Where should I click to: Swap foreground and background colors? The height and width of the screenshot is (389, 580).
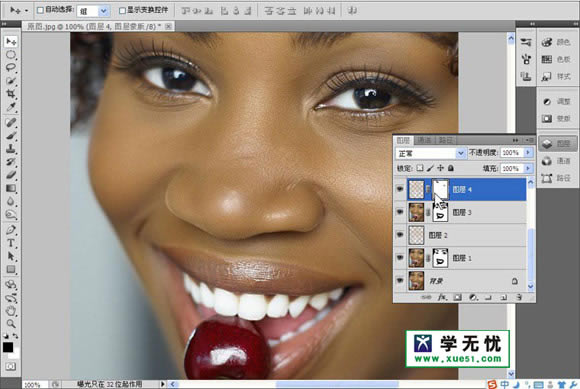(16, 336)
